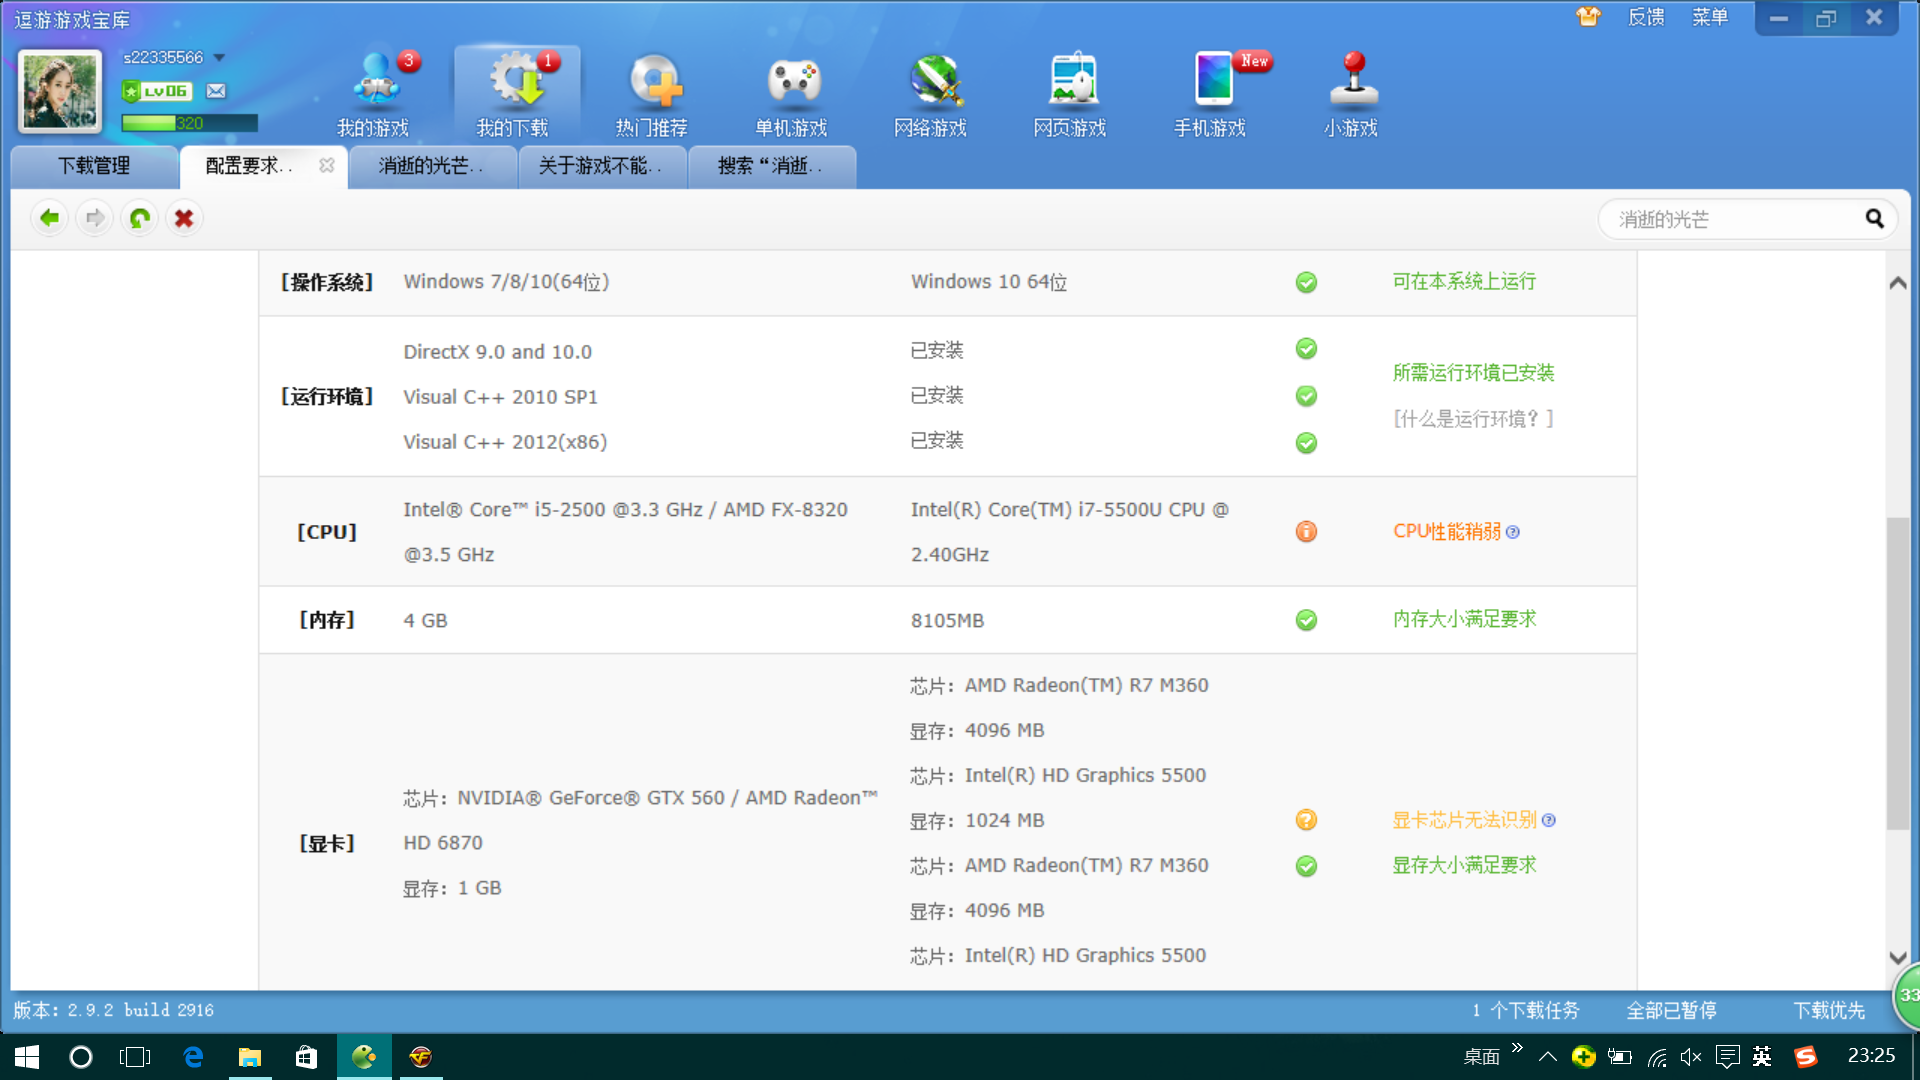This screenshot has width=1920, height=1080.
Task: Click 下载优先 in status bar
Action: pyautogui.click(x=1829, y=1011)
